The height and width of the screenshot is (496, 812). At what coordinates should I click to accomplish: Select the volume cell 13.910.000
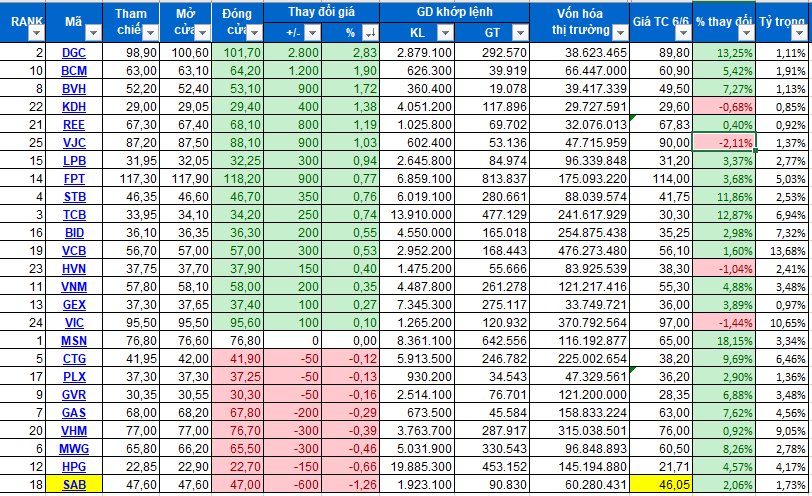(x=416, y=215)
